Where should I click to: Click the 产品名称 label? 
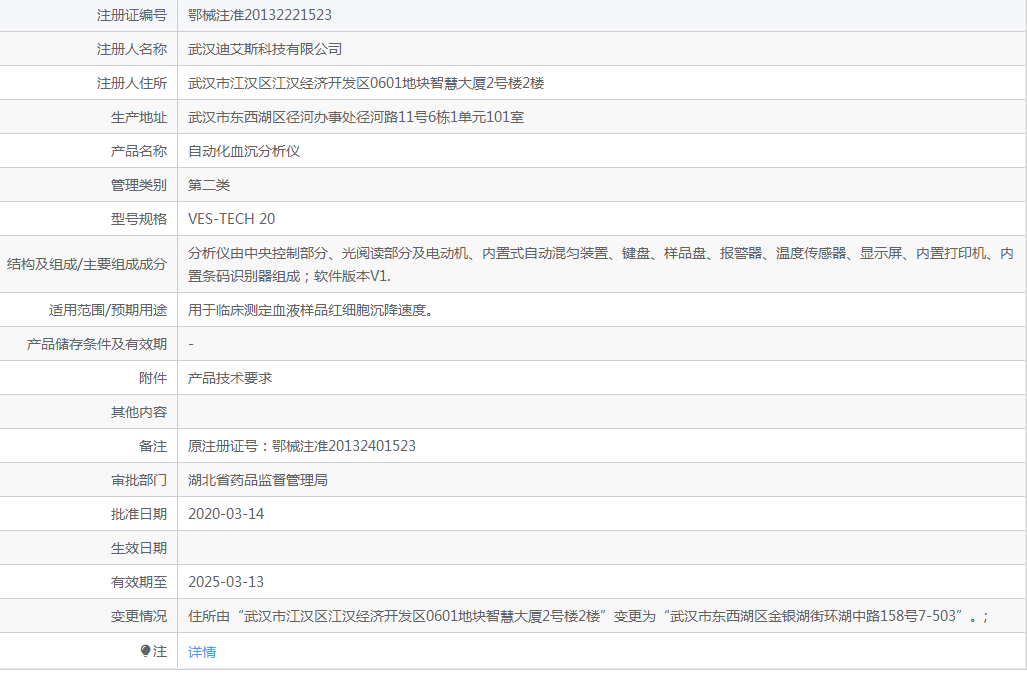(x=139, y=151)
